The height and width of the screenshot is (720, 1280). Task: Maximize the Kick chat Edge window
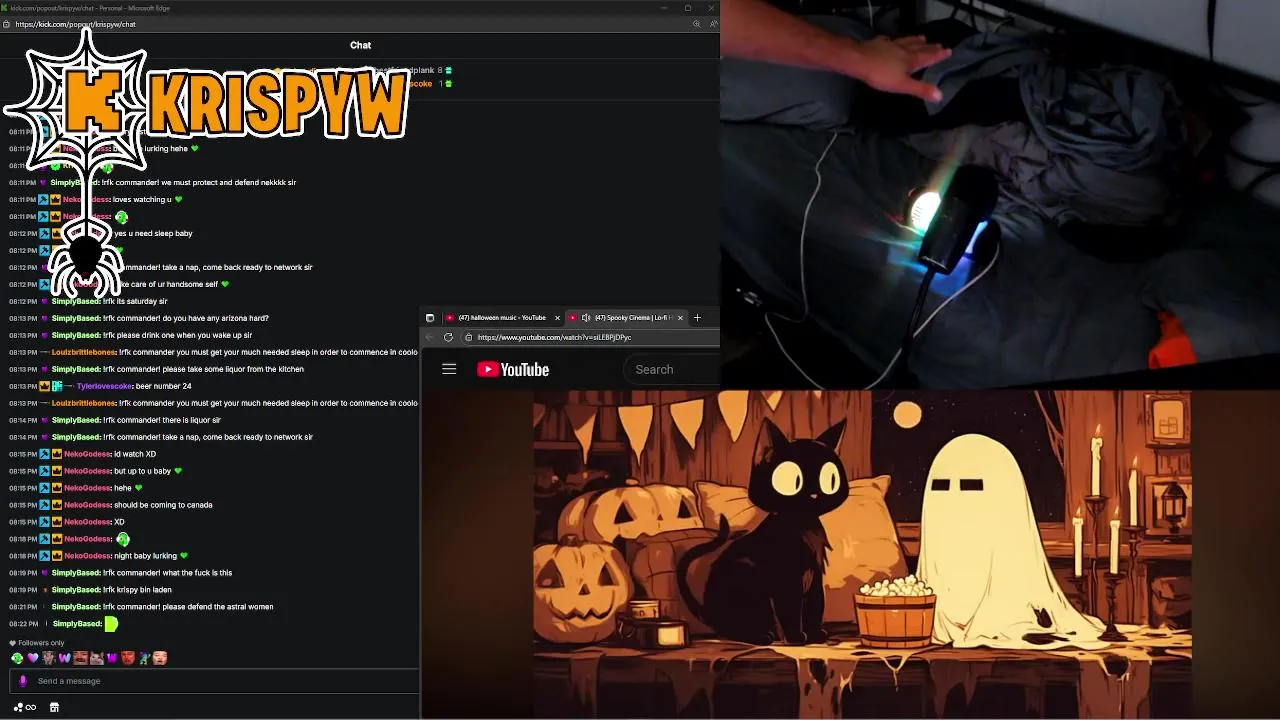coord(687,8)
